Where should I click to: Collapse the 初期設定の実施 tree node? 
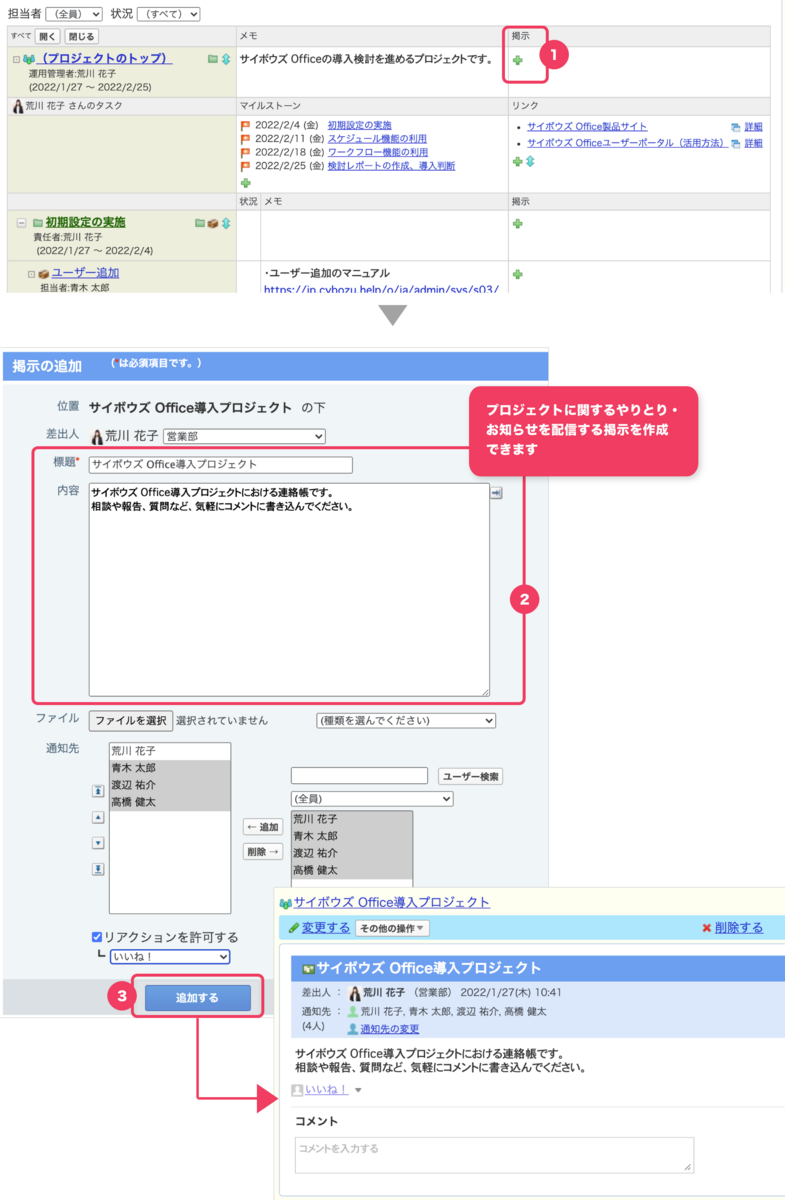click(x=22, y=223)
